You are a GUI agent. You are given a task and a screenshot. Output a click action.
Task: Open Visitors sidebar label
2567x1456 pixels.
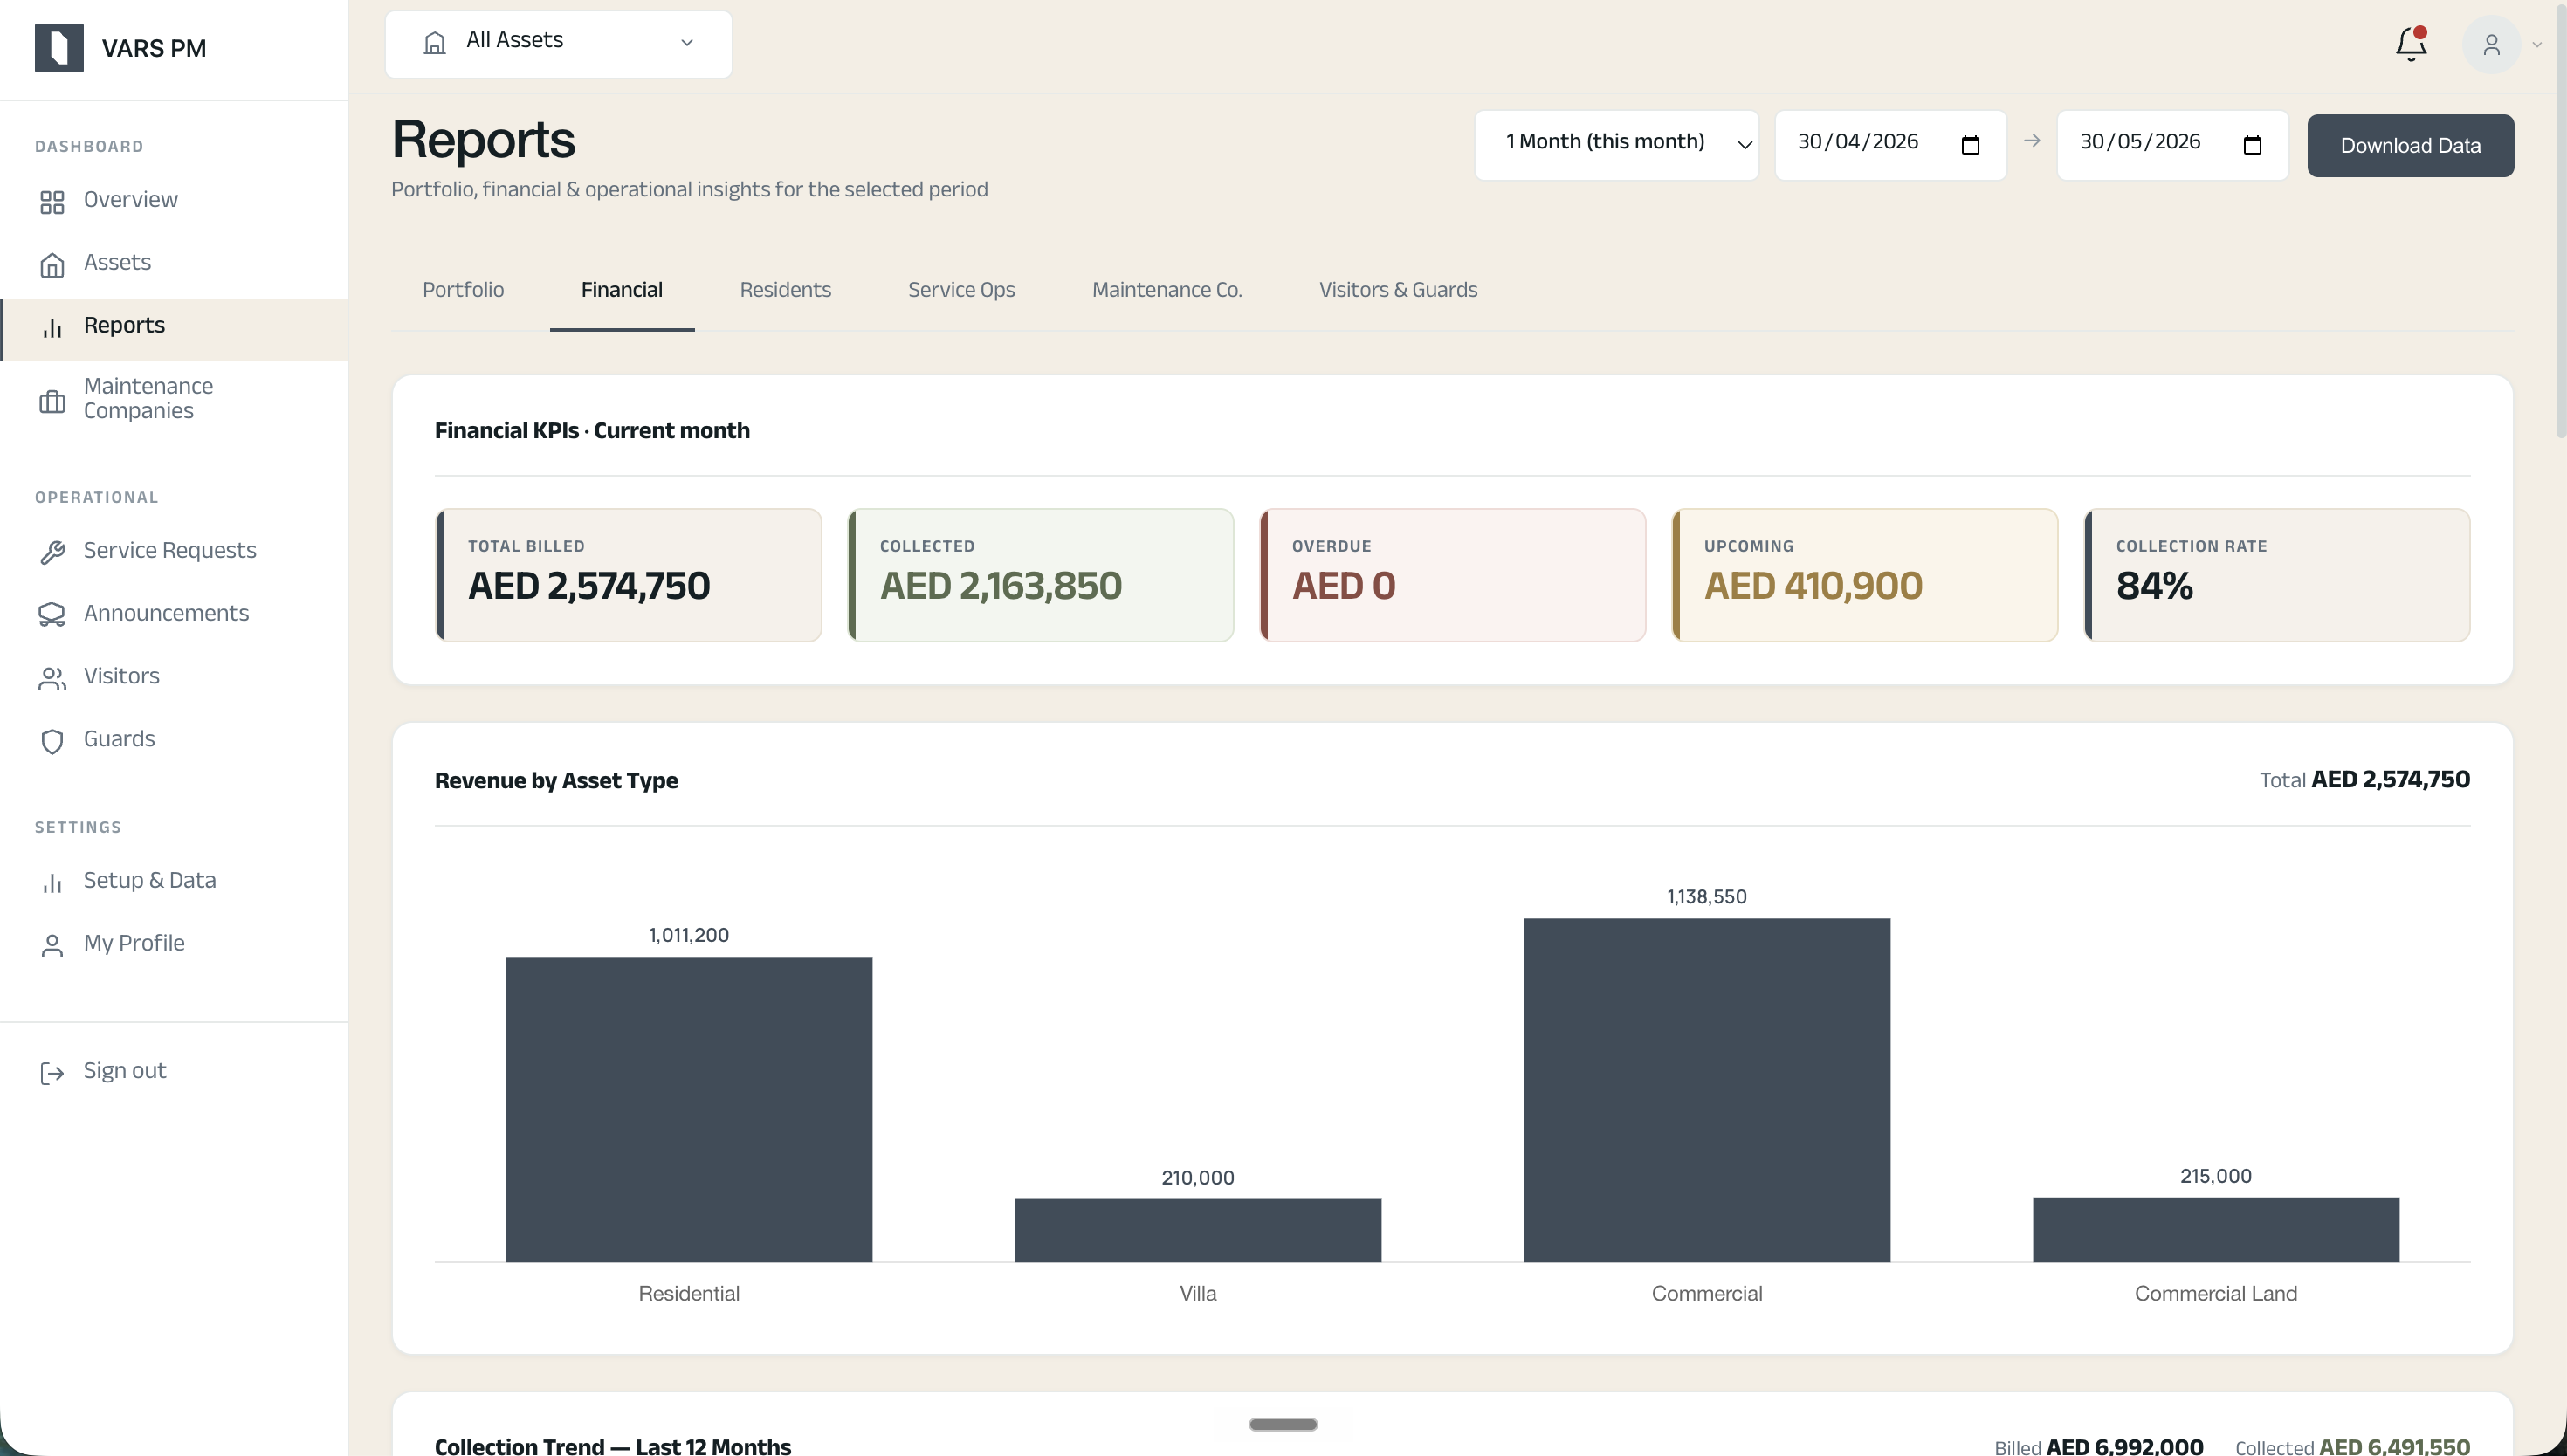click(121, 676)
